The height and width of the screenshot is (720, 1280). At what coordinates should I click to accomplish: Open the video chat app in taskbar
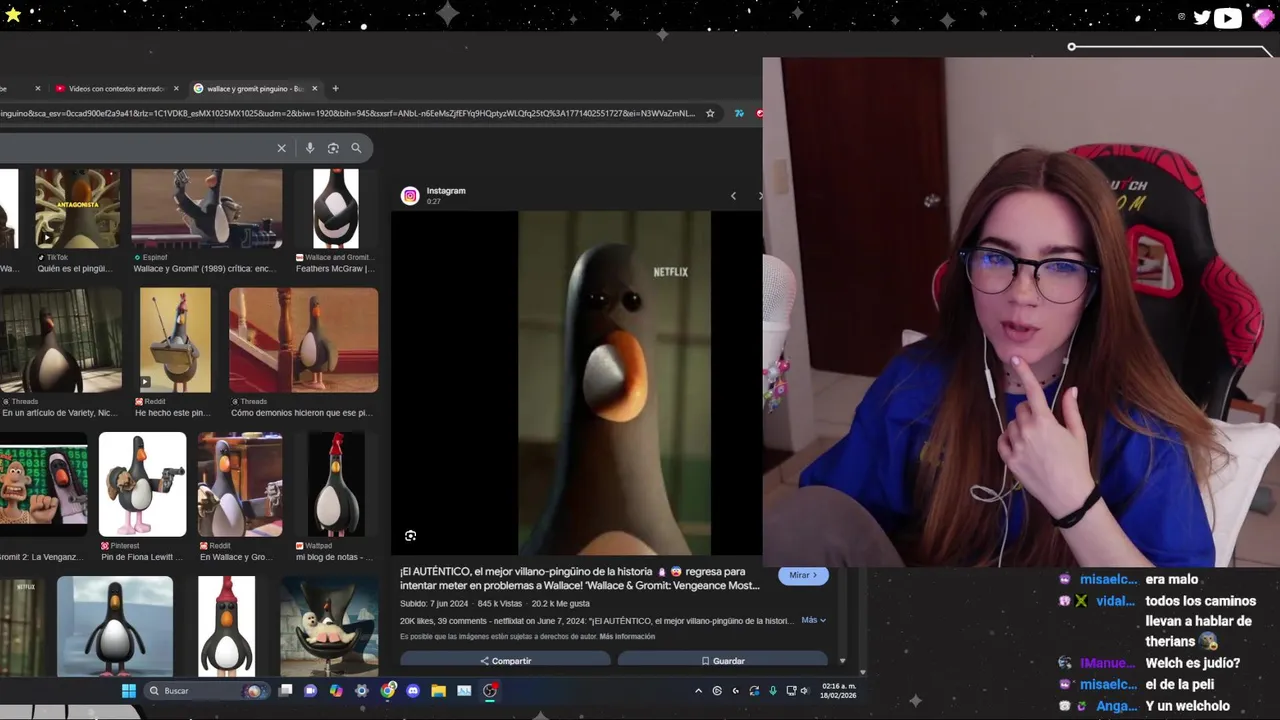coord(310,690)
